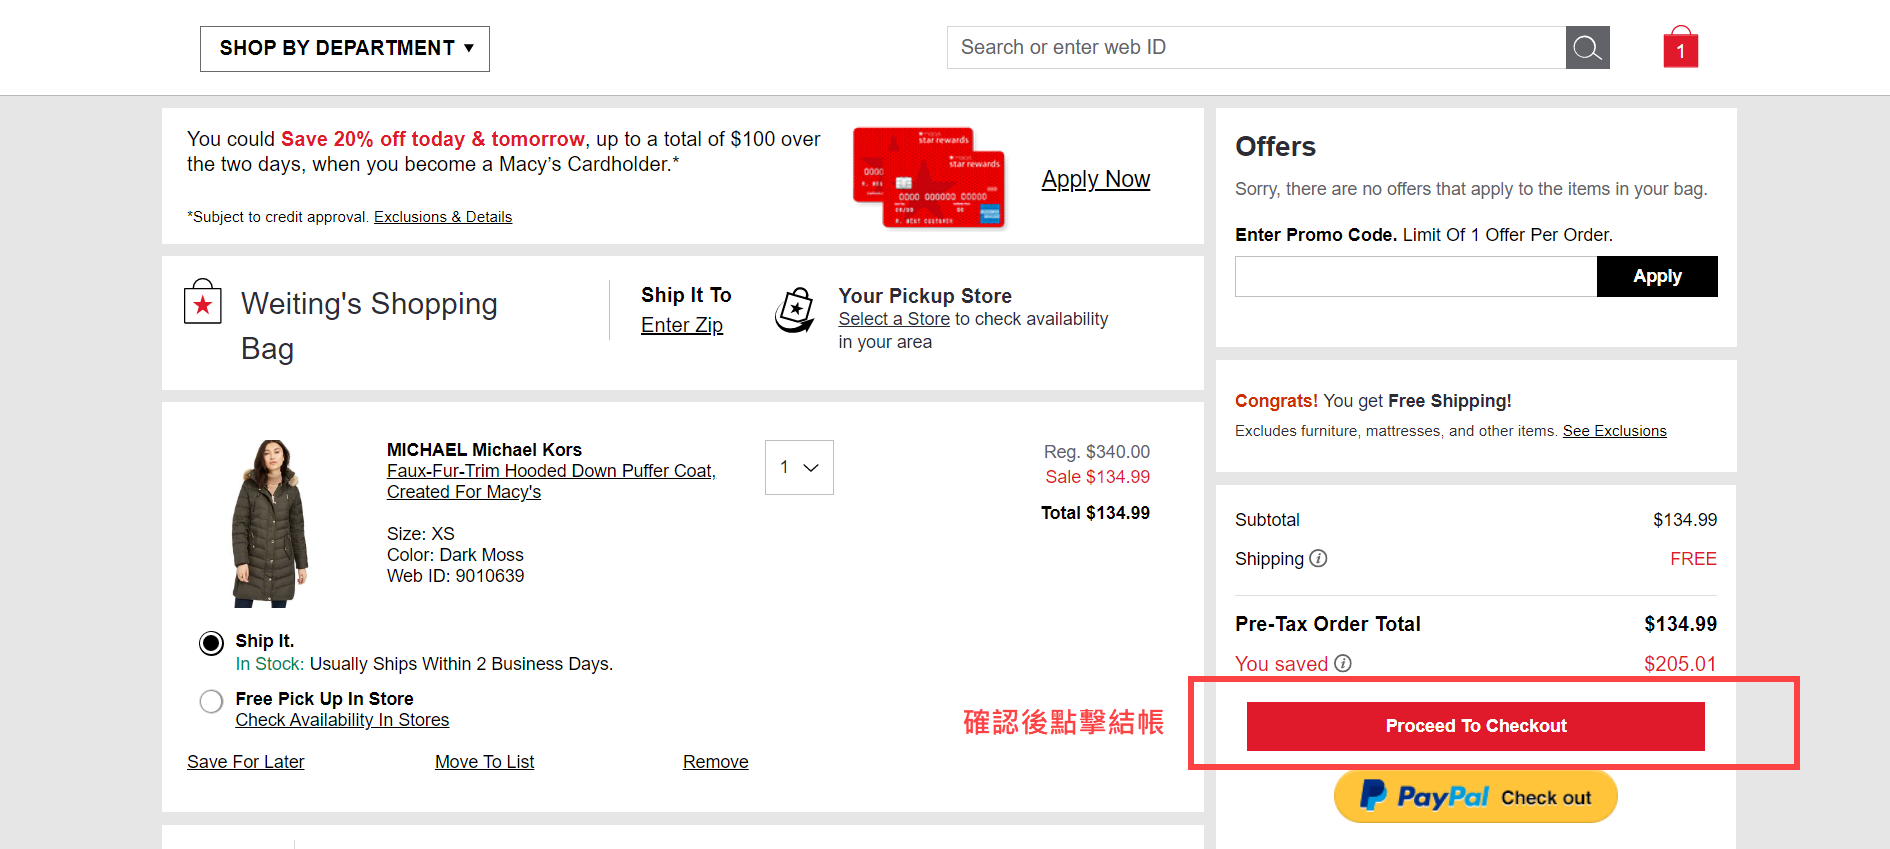Click the pickup store bag icon

pyautogui.click(x=795, y=311)
